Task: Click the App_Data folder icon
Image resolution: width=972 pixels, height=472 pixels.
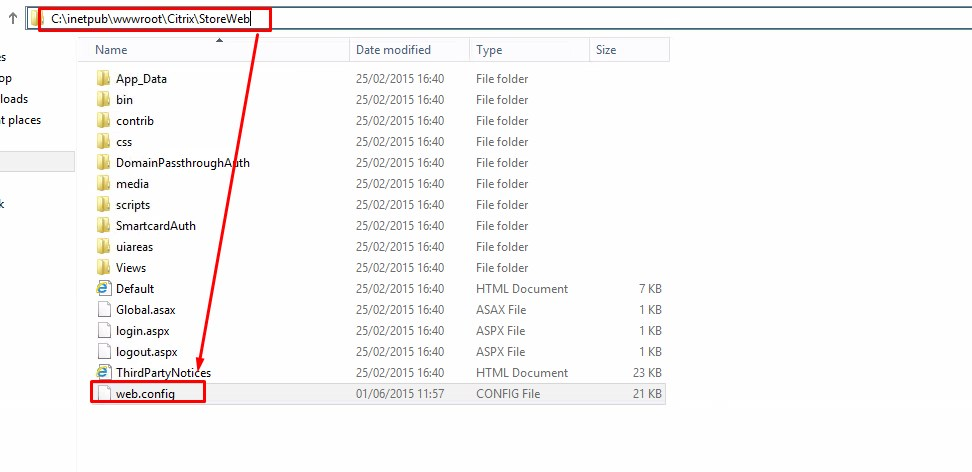Action: pos(103,79)
